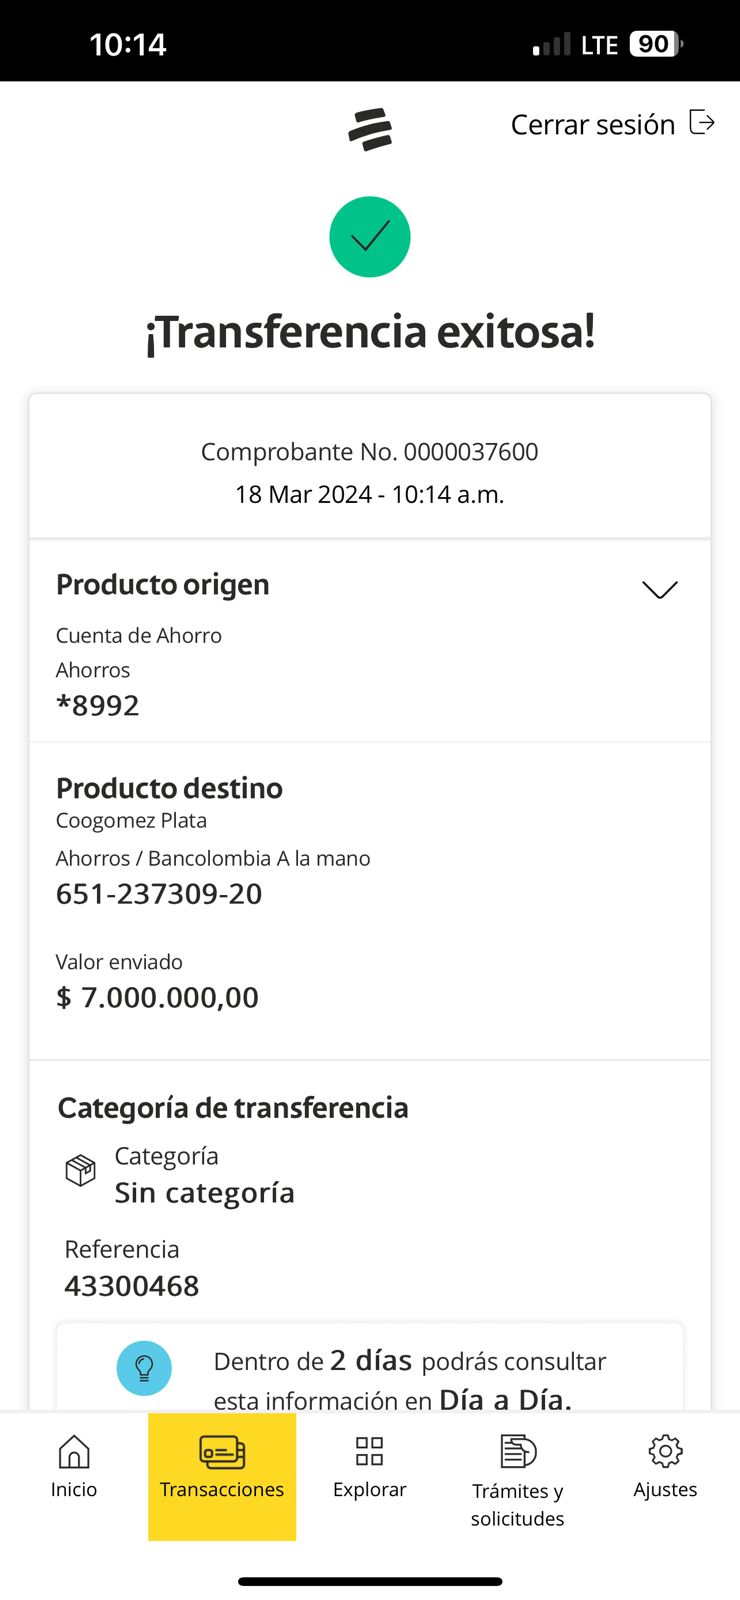Tap the Ajustes gear icon
Image resolution: width=740 pixels, height=1600 pixels.
[x=665, y=1451]
